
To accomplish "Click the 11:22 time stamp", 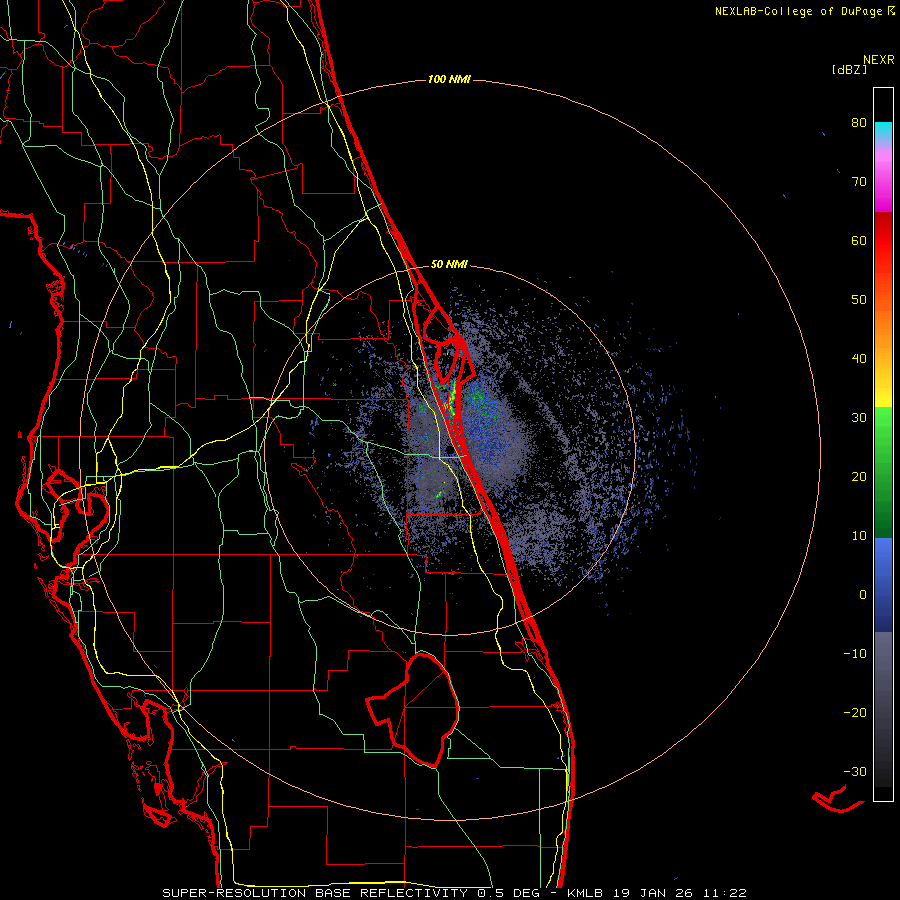I will coord(723,893).
